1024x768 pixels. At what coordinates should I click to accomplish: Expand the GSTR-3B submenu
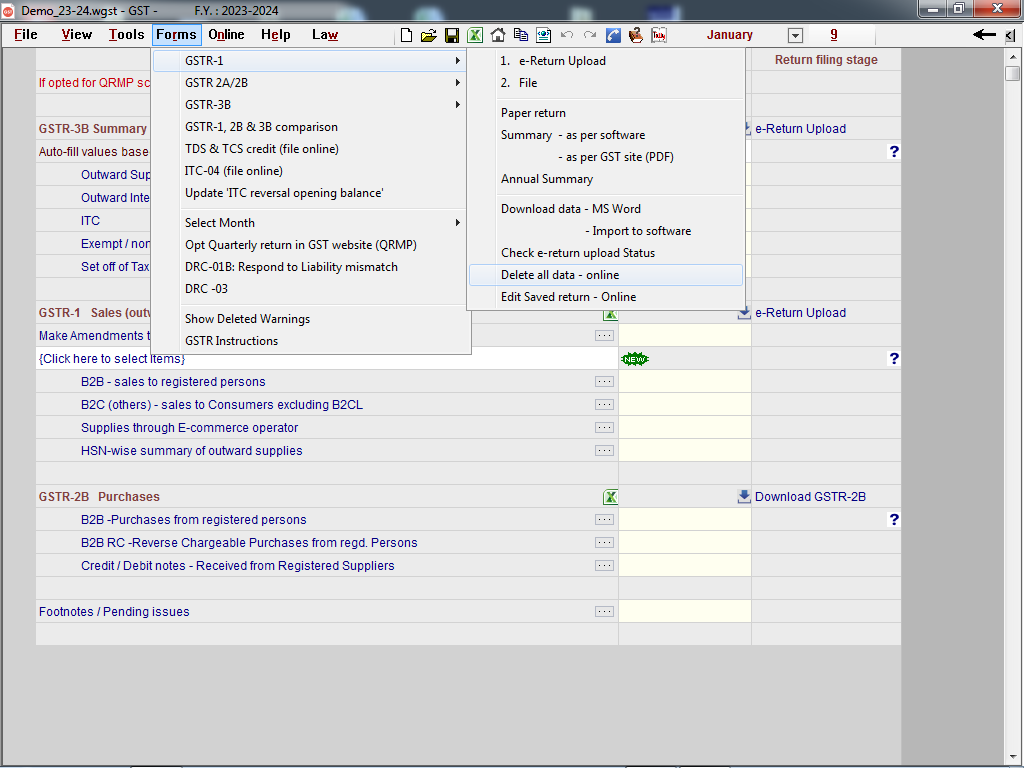310,105
